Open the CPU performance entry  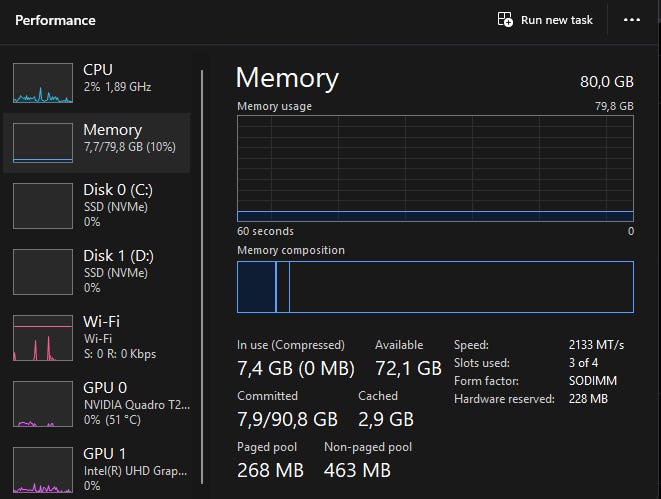tap(116, 78)
